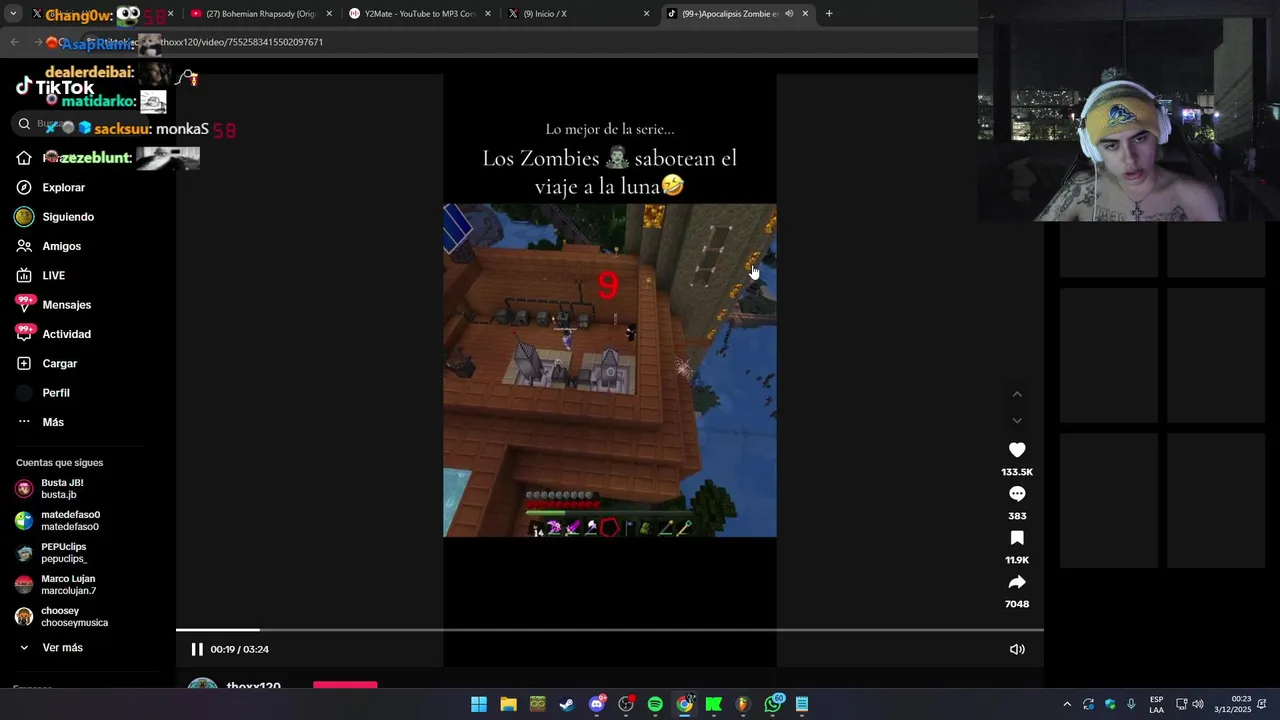Open Minecraft launcher icon on taskbar
1280x720 pixels.
click(x=538, y=704)
